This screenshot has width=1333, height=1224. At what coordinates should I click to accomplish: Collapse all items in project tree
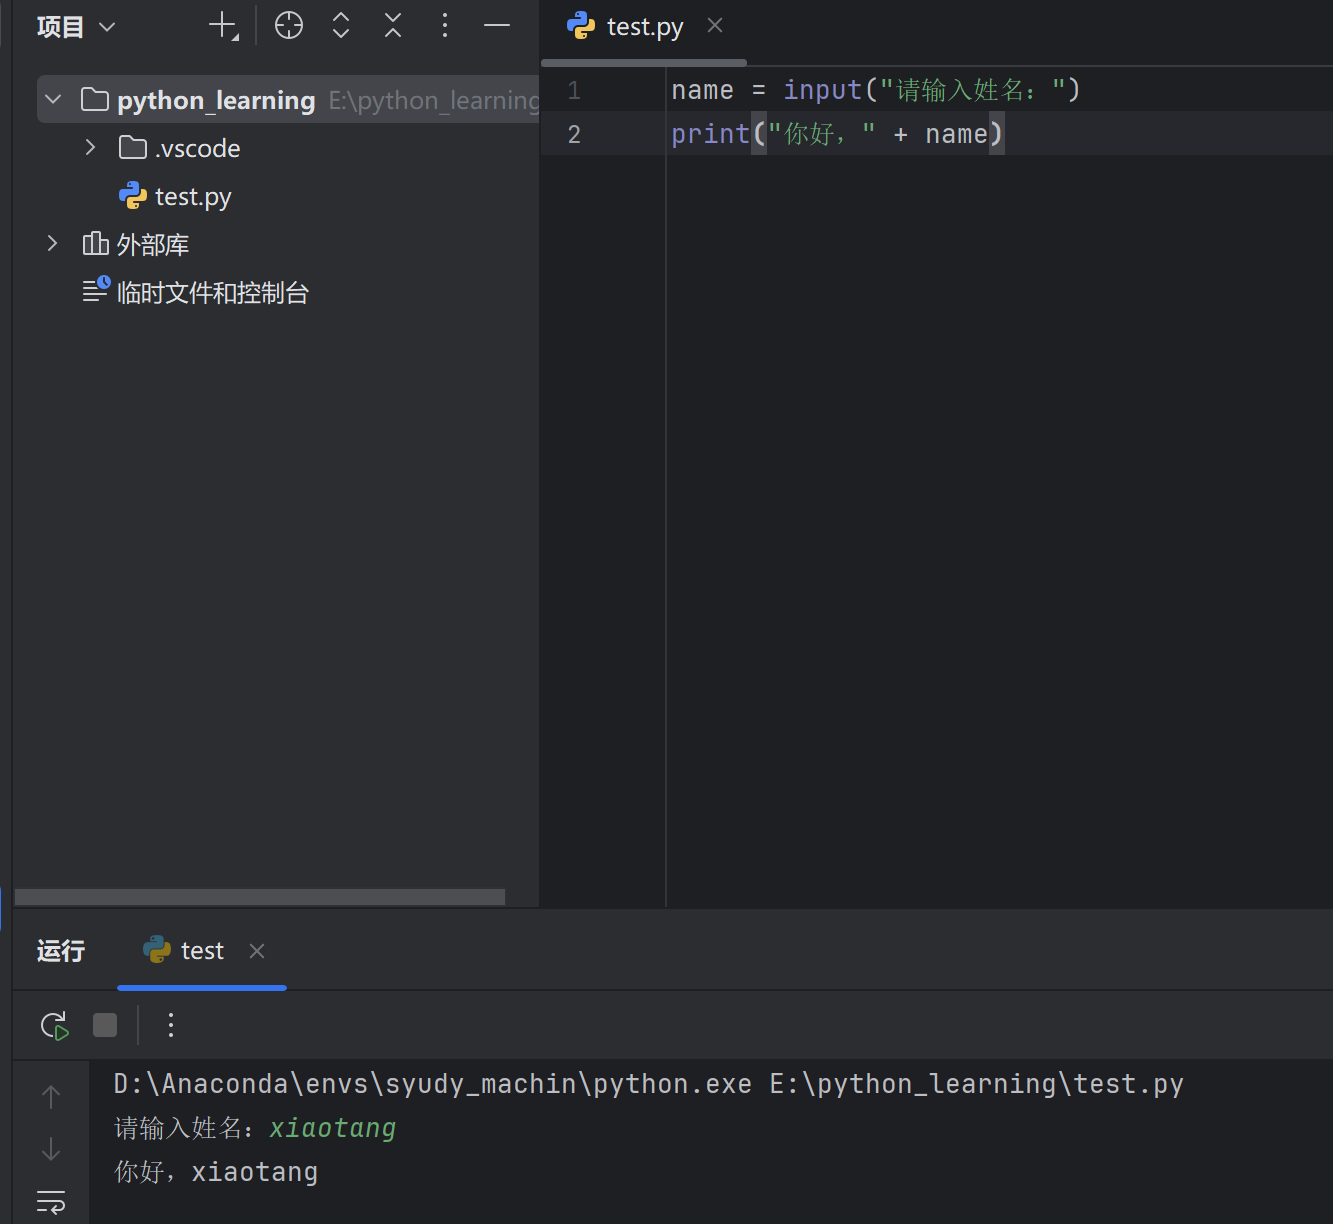(x=393, y=26)
